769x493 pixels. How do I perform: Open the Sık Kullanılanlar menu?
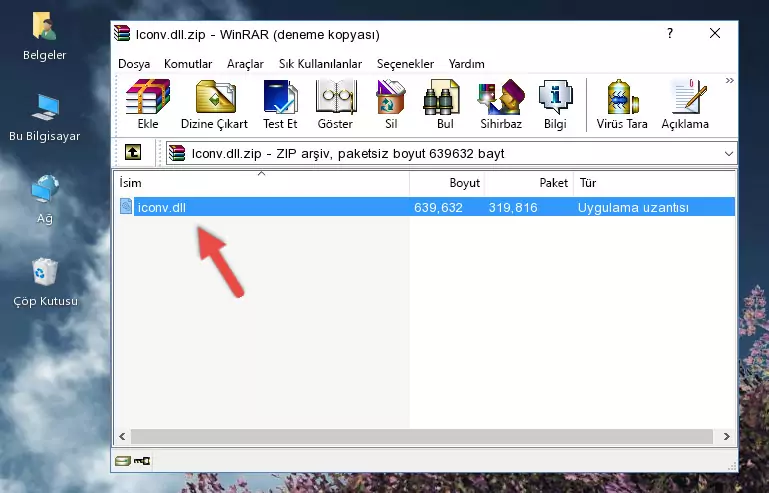(x=320, y=64)
